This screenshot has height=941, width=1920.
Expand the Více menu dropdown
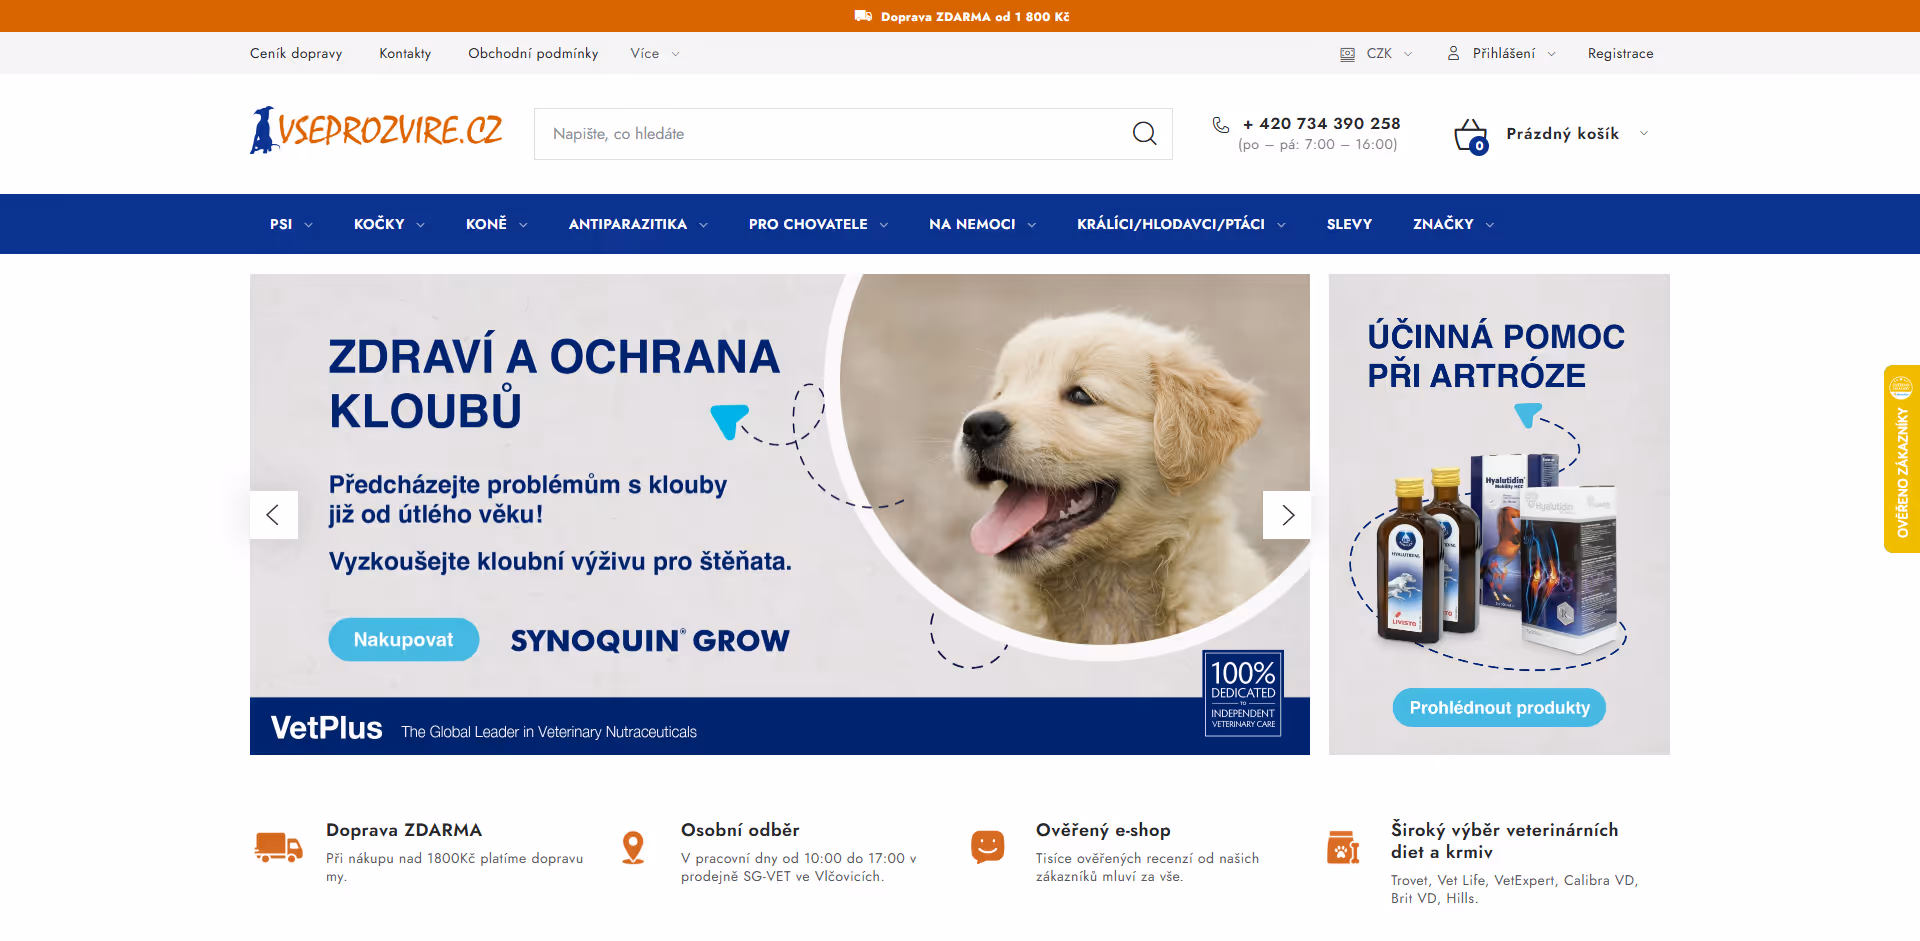654,53
